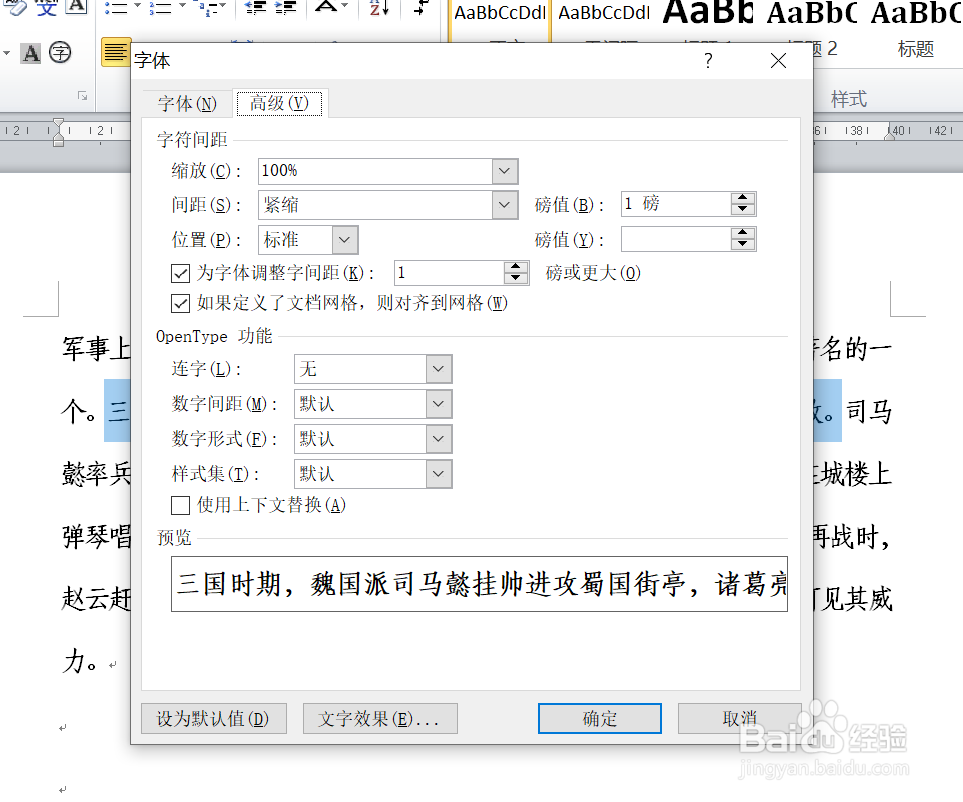Open the 间距 spacing dropdown

pos(504,204)
